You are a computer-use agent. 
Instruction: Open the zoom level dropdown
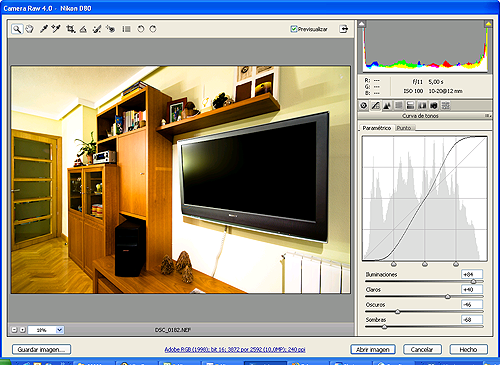coord(59,330)
